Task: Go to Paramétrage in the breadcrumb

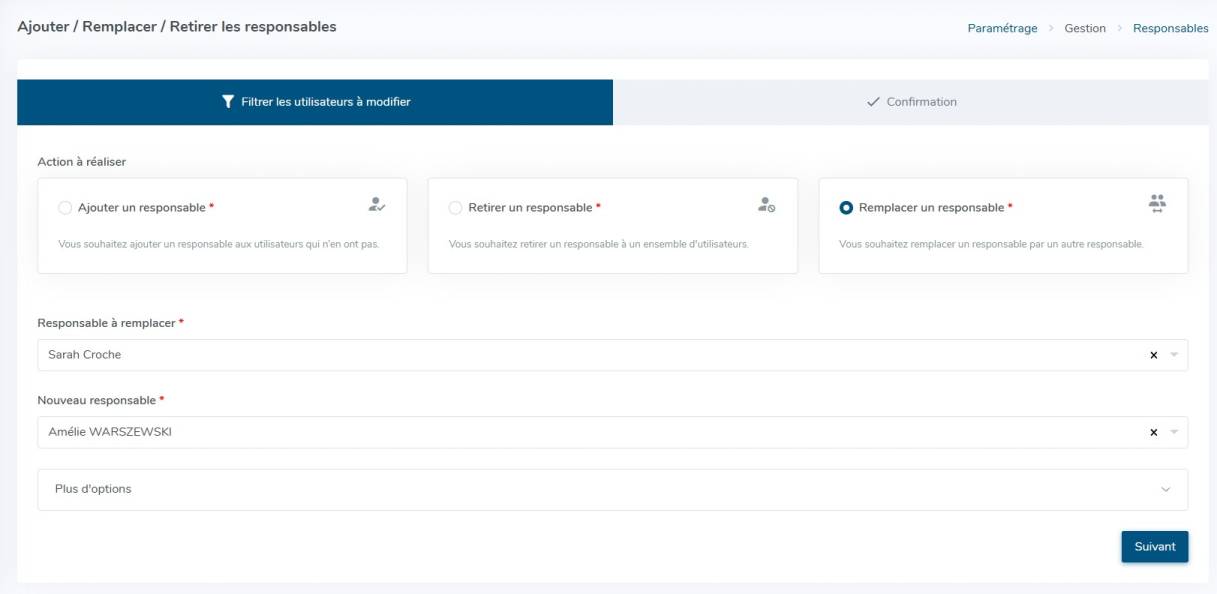Action: coord(1002,28)
